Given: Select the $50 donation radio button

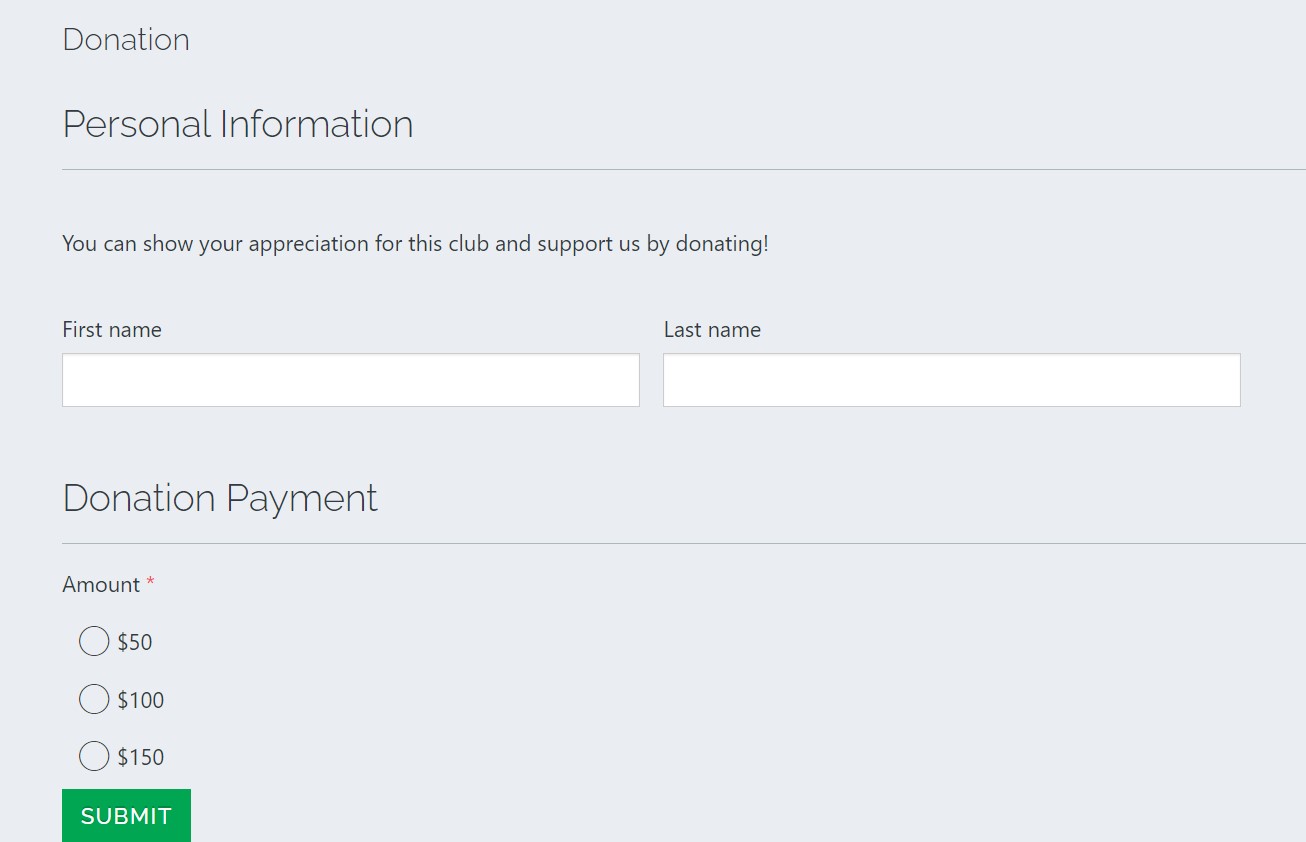Looking at the screenshot, I should 94,641.
